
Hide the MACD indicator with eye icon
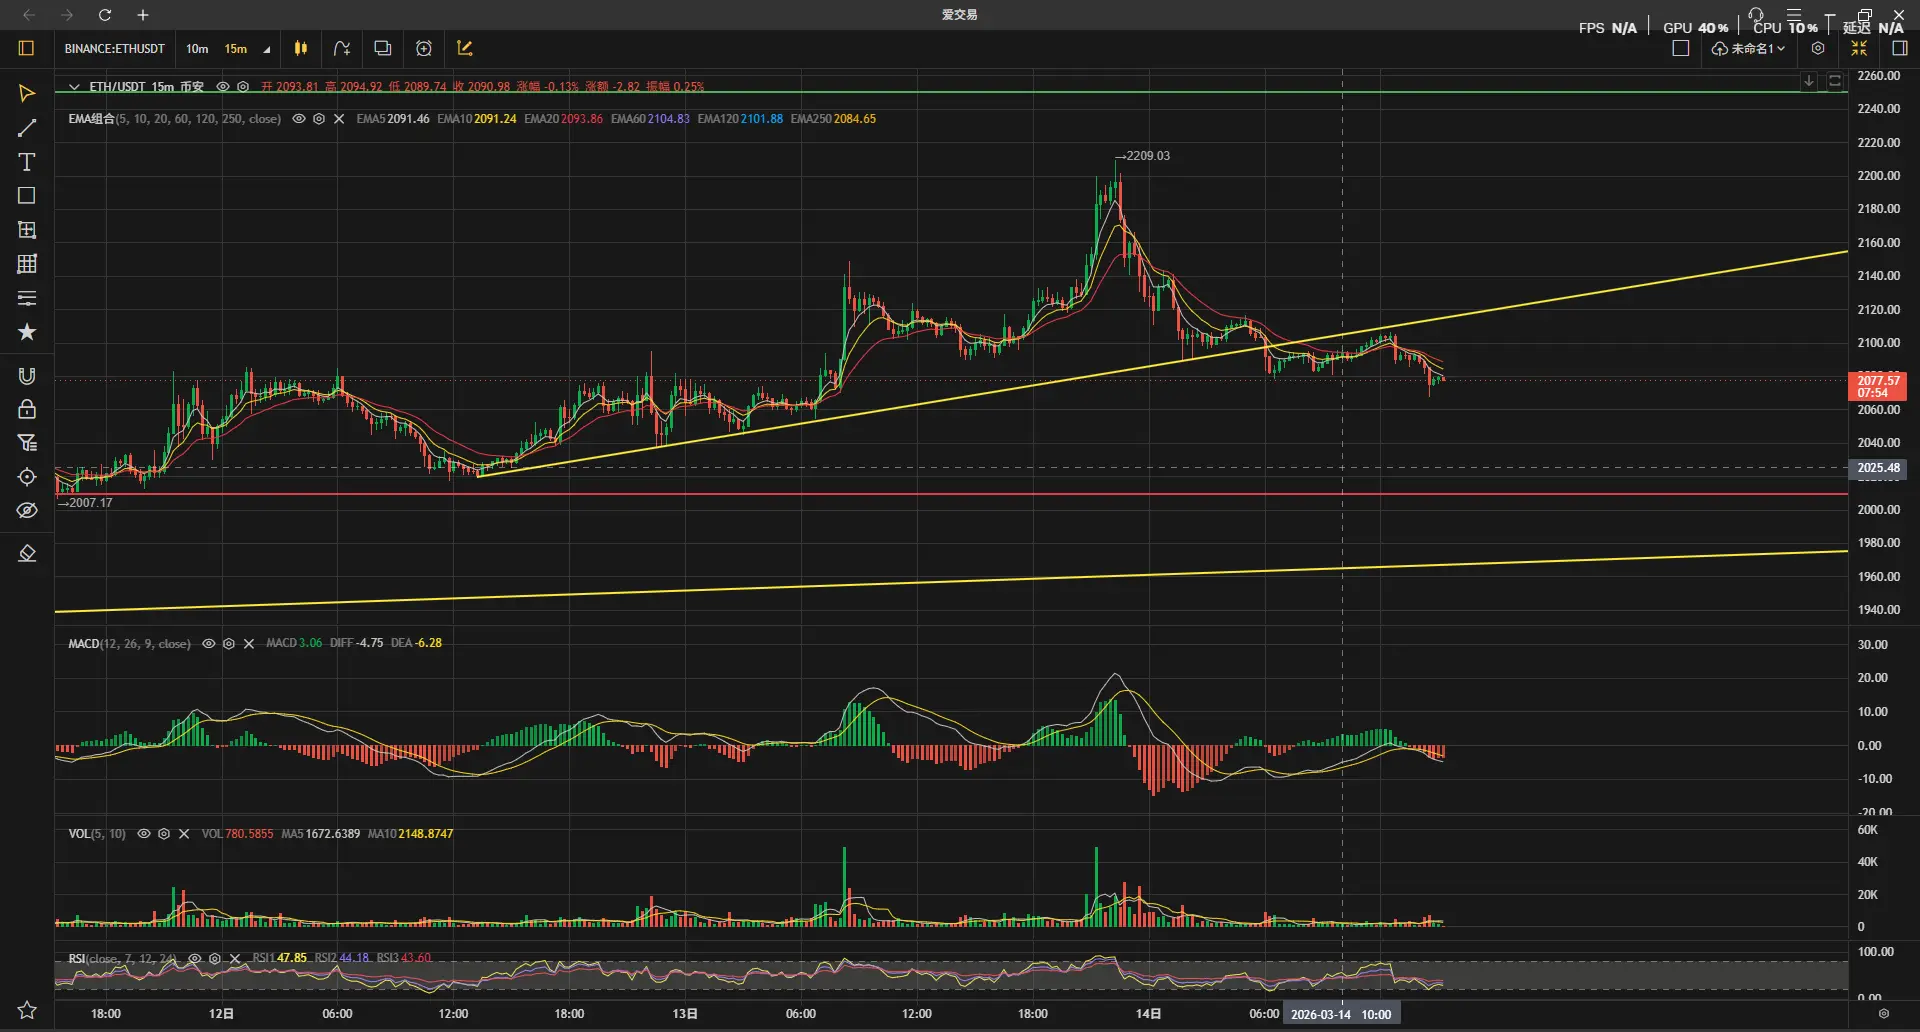(209, 644)
